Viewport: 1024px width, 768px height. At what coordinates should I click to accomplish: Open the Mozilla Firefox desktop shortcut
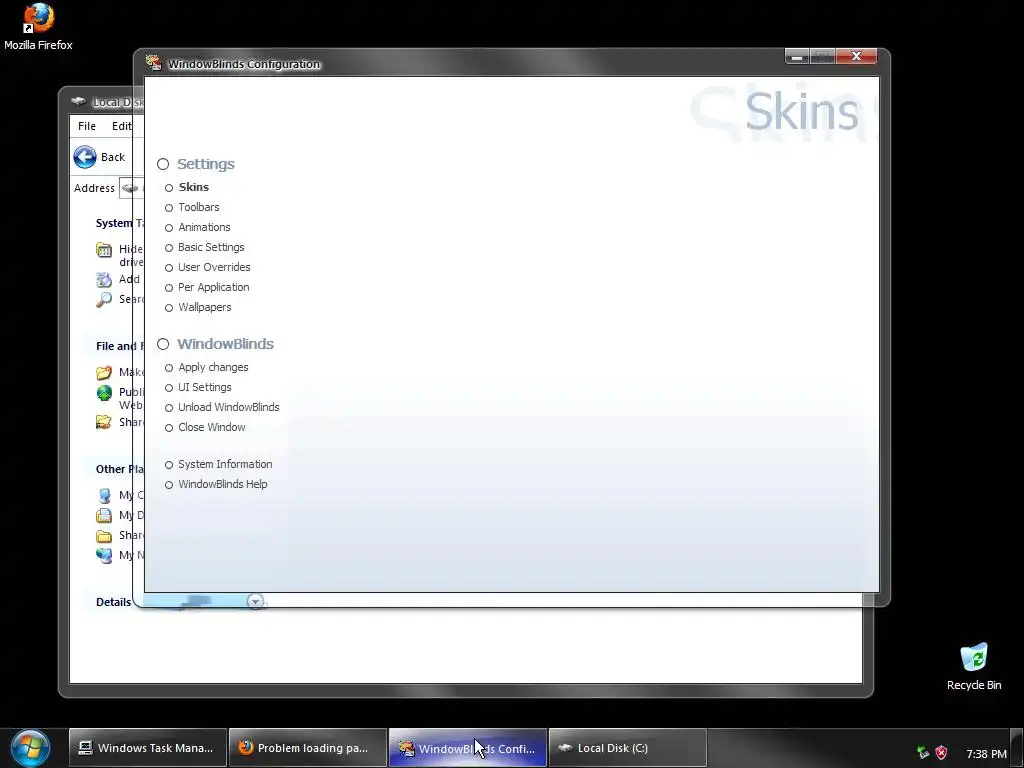coord(38,27)
